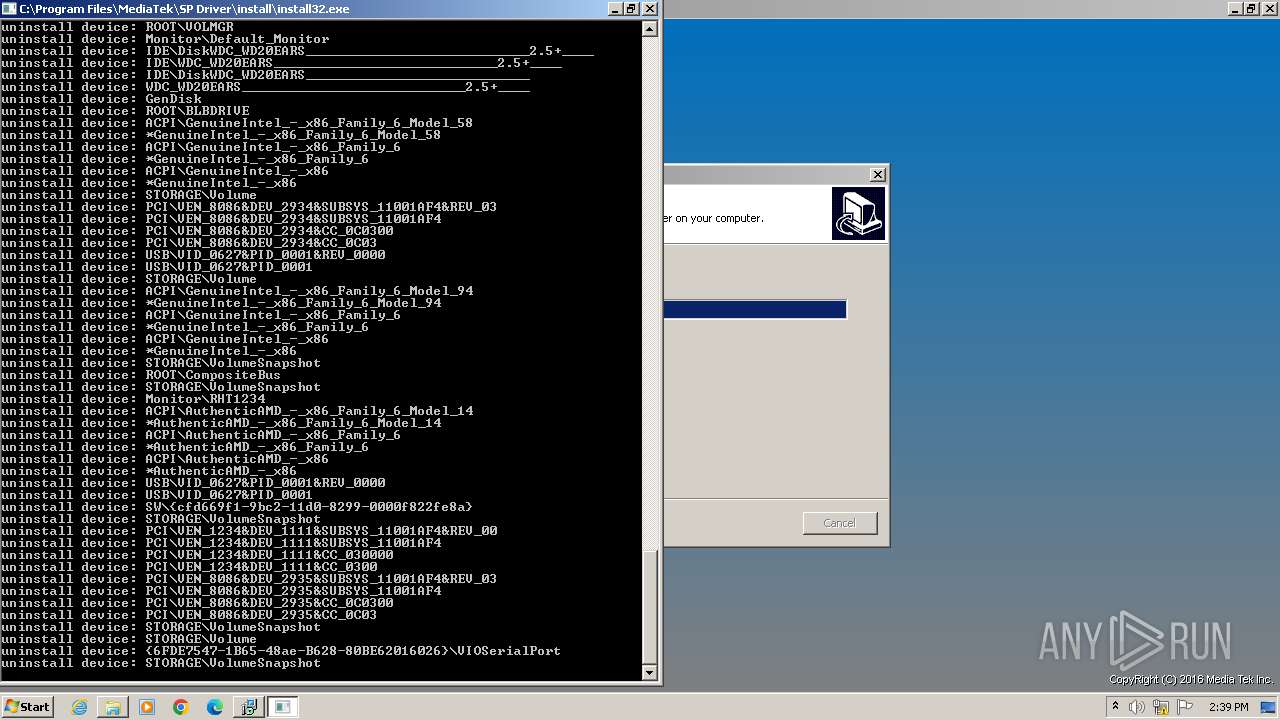Image resolution: width=1280 pixels, height=720 pixels.
Task: Open Google Chrome from the taskbar
Action: (181, 707)
